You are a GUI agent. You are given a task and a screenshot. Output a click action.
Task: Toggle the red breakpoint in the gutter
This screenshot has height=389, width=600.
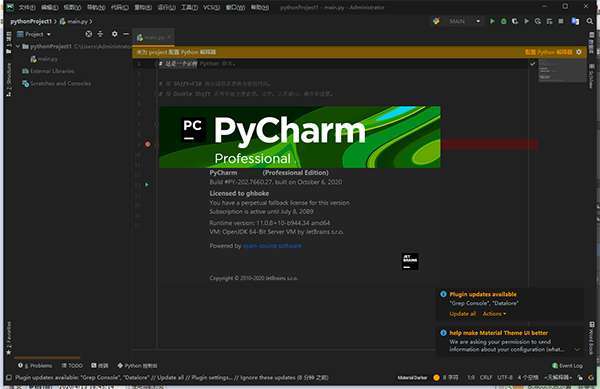tap(148, 144)
